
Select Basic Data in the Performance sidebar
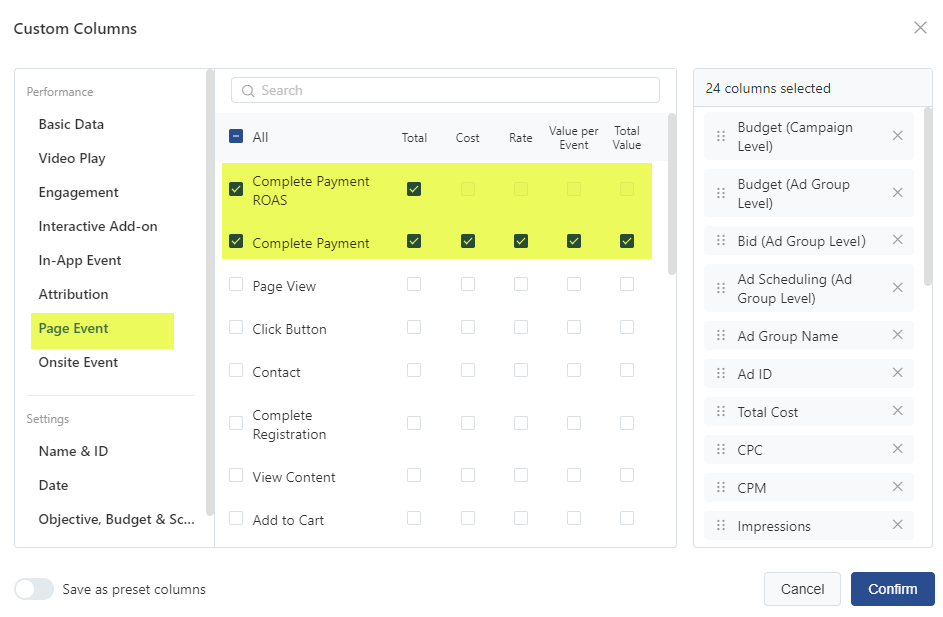click(x=69, y=124)
